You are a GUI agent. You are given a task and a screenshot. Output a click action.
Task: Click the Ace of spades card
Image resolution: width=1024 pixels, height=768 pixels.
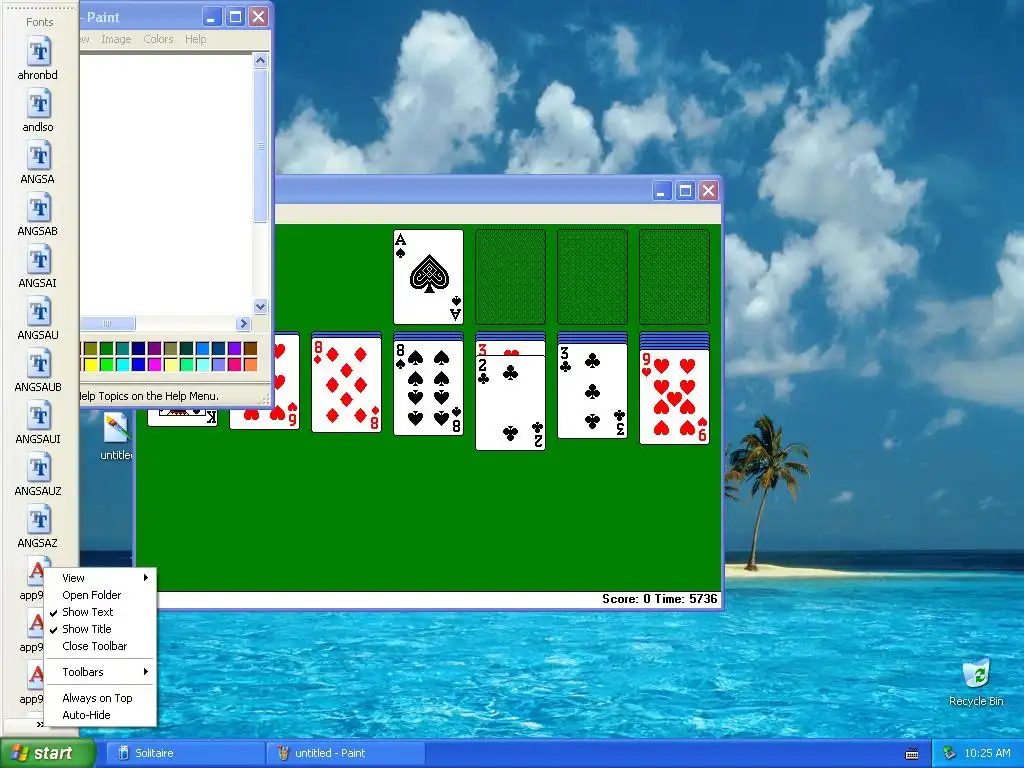tap(428, 277)
